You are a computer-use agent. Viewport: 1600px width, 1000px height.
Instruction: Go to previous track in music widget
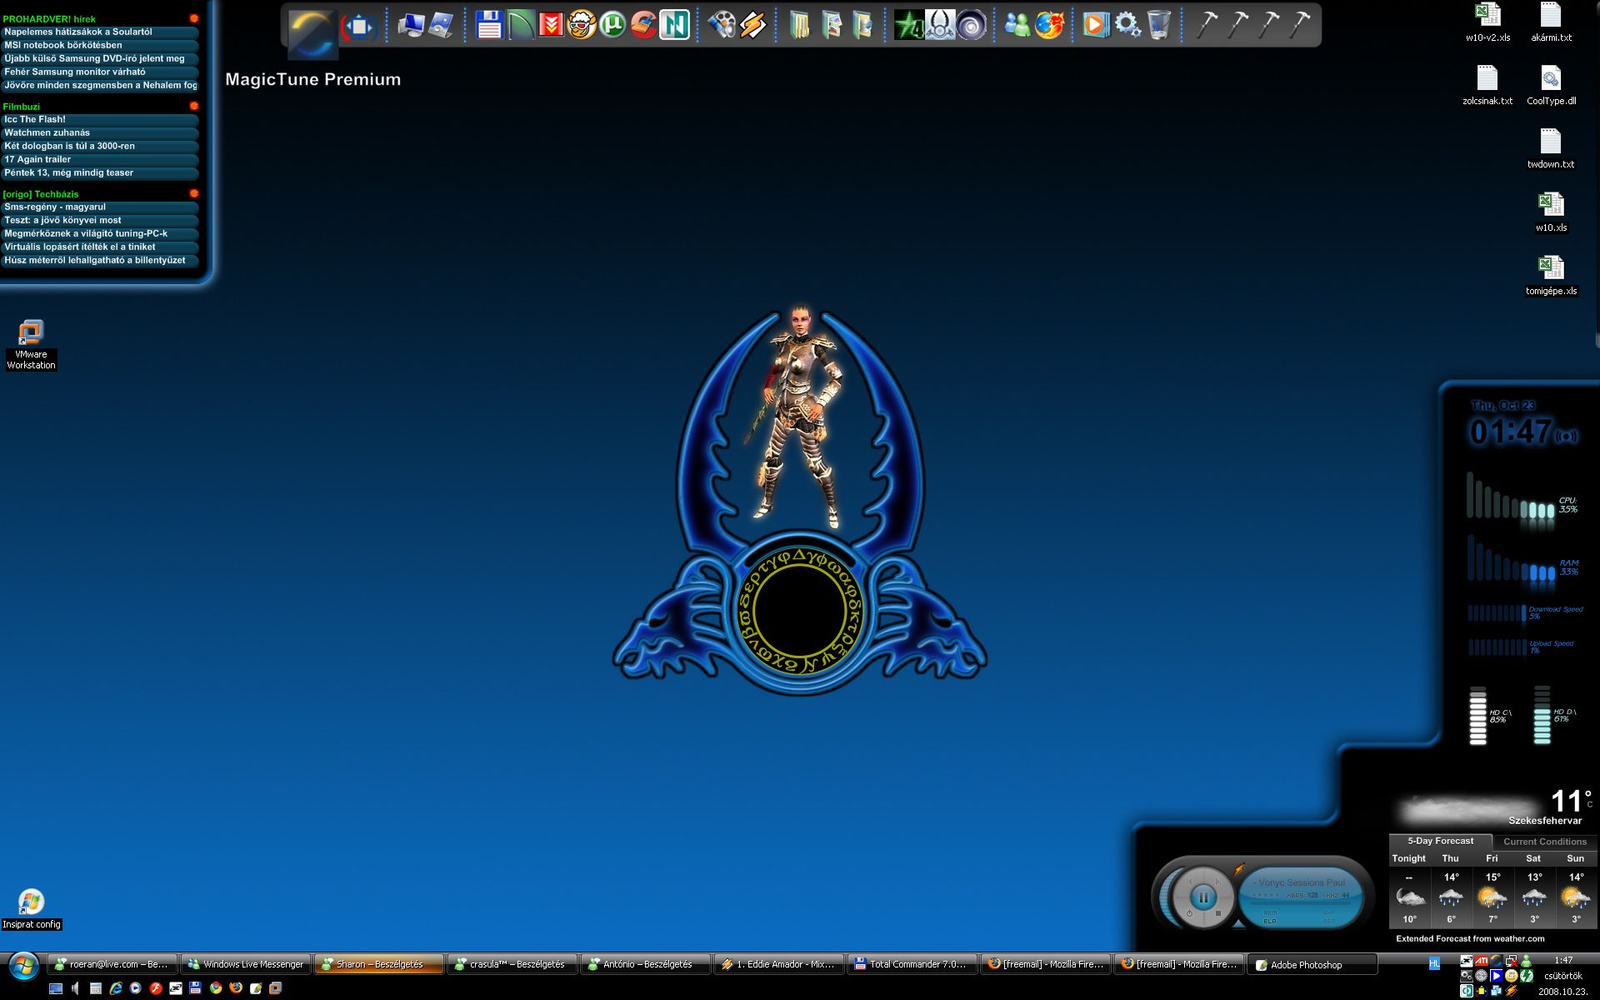1189,882
